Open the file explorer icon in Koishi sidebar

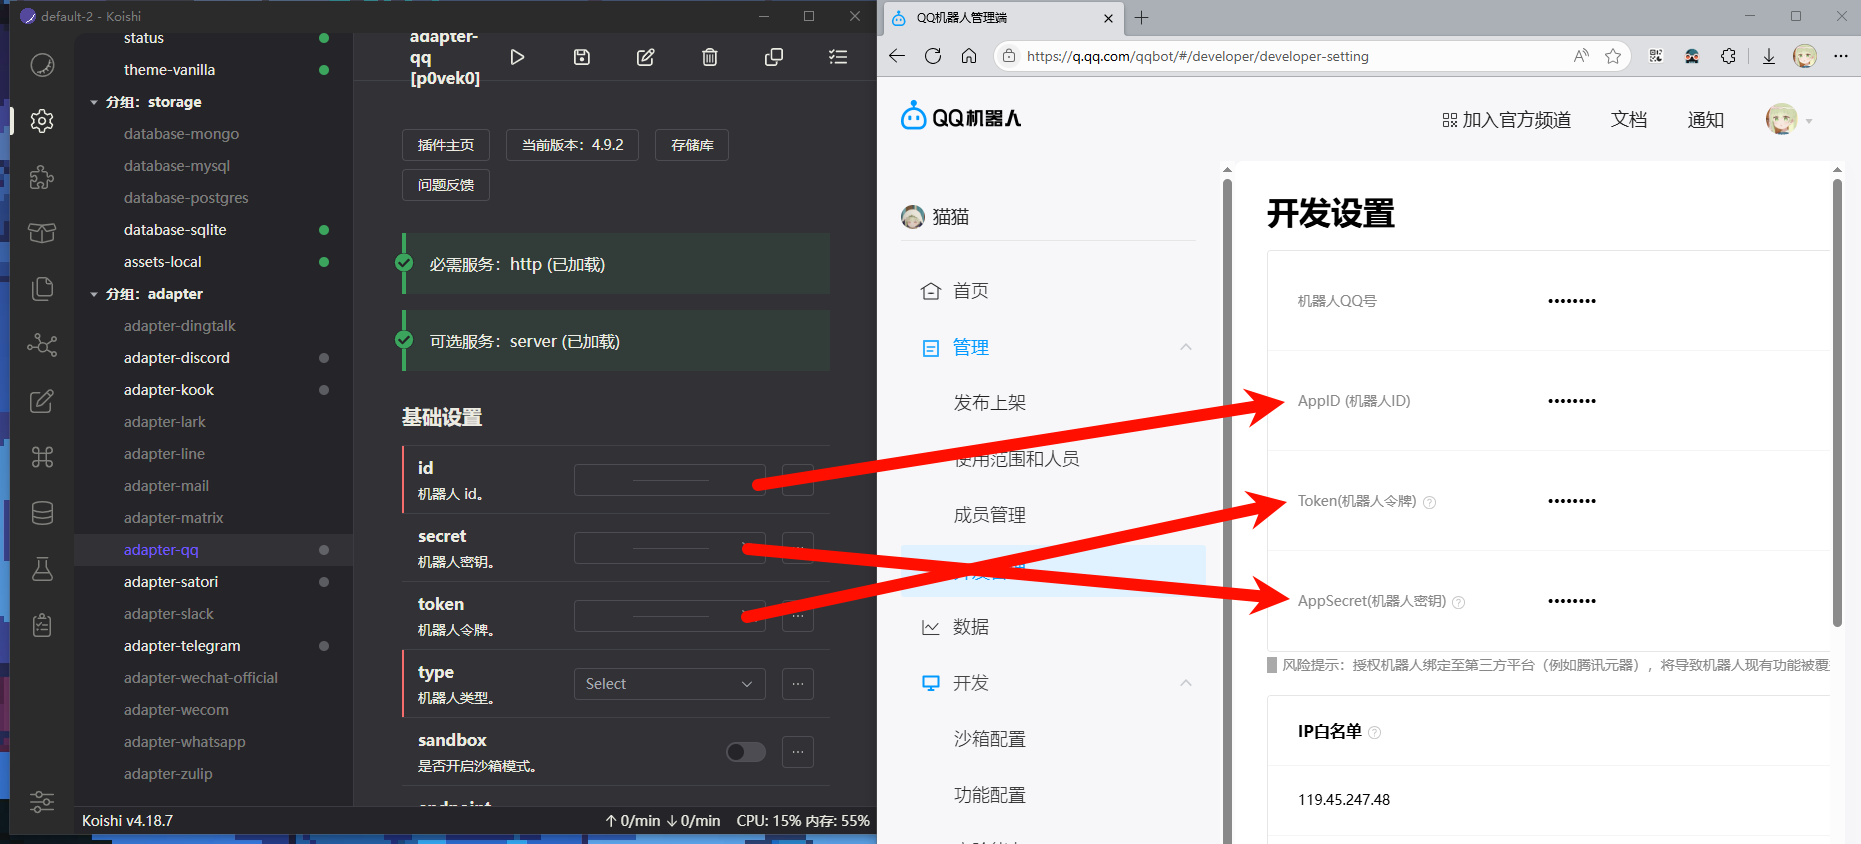(42, 289)
